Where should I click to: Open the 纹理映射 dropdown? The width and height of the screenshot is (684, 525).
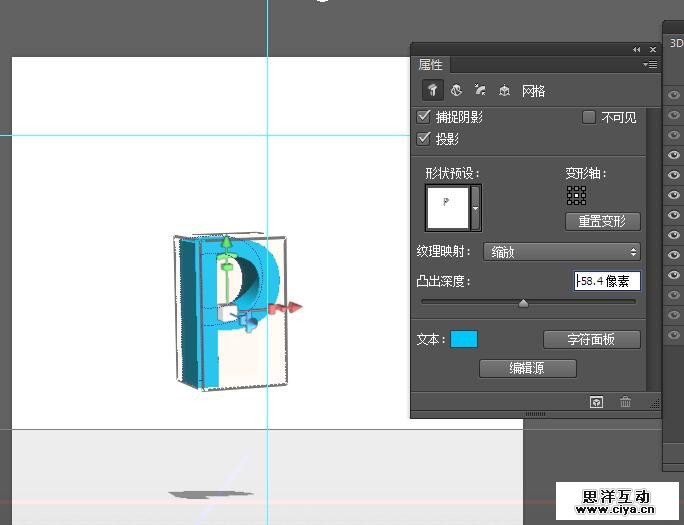pyautogui.click(x=561, y=252)
